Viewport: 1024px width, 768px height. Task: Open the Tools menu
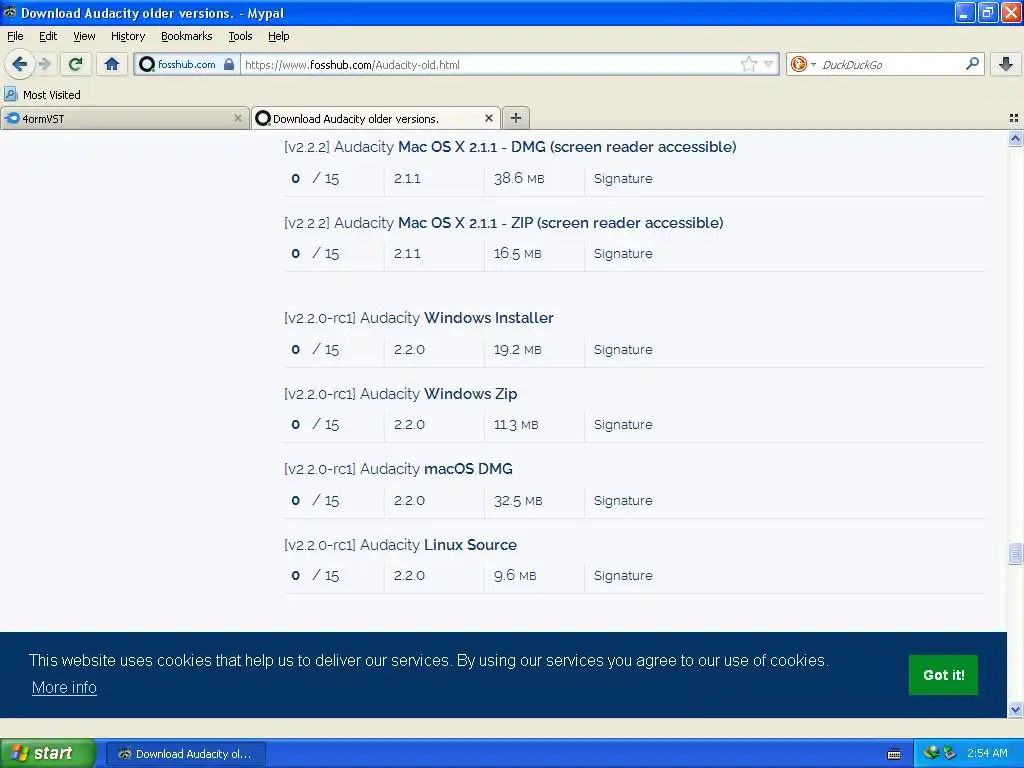point(240,36)
